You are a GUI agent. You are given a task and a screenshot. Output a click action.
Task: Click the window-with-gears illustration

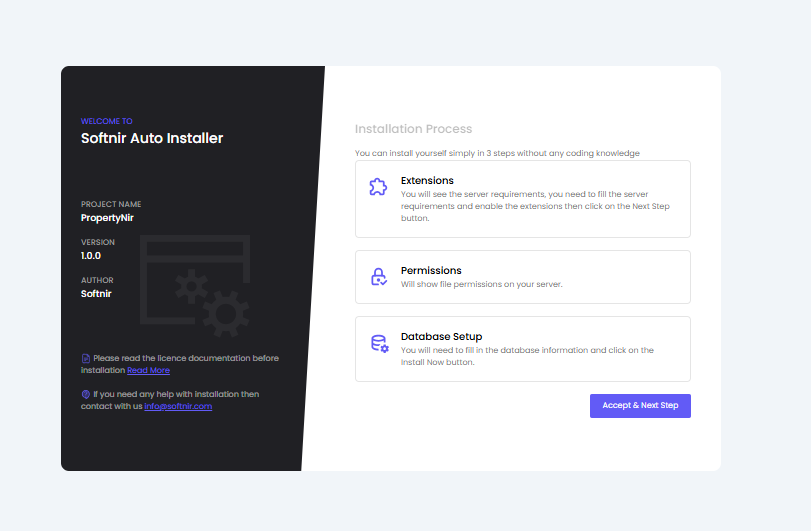pyautogui.click(x=195, y=283)
